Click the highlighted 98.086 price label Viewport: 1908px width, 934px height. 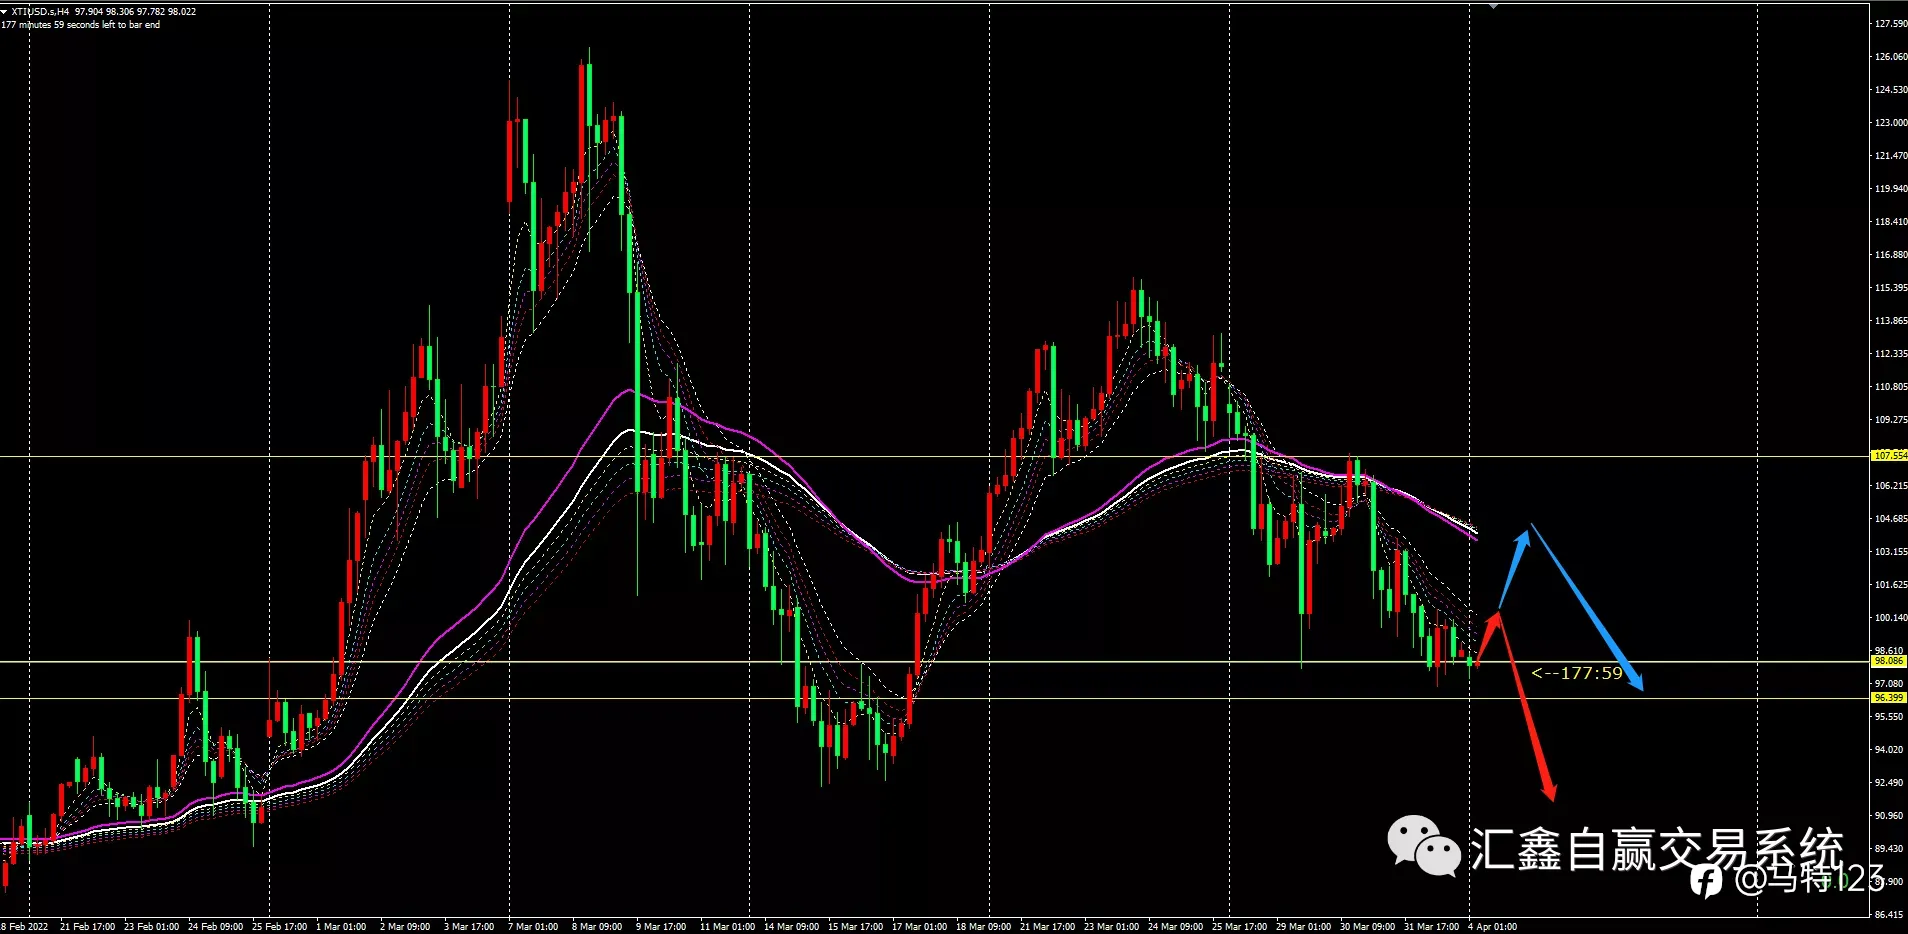tap(1889, 661)
